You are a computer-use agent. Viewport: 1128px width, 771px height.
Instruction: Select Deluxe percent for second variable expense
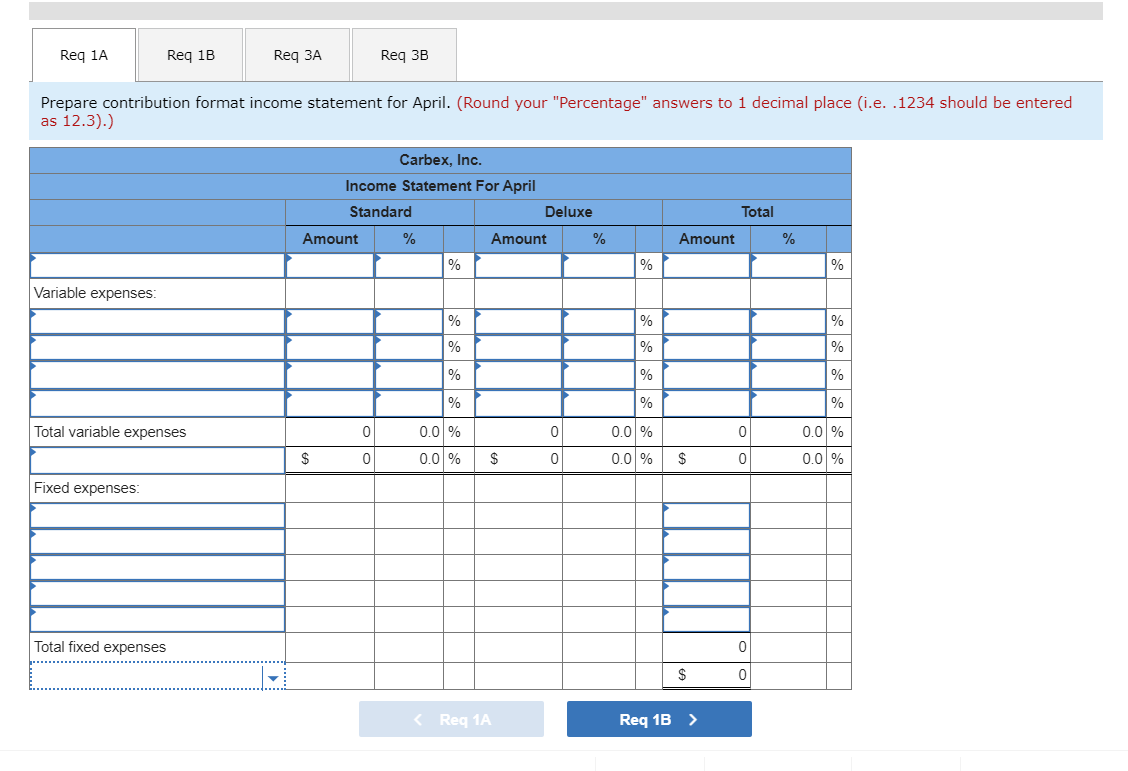coord(599,347)
